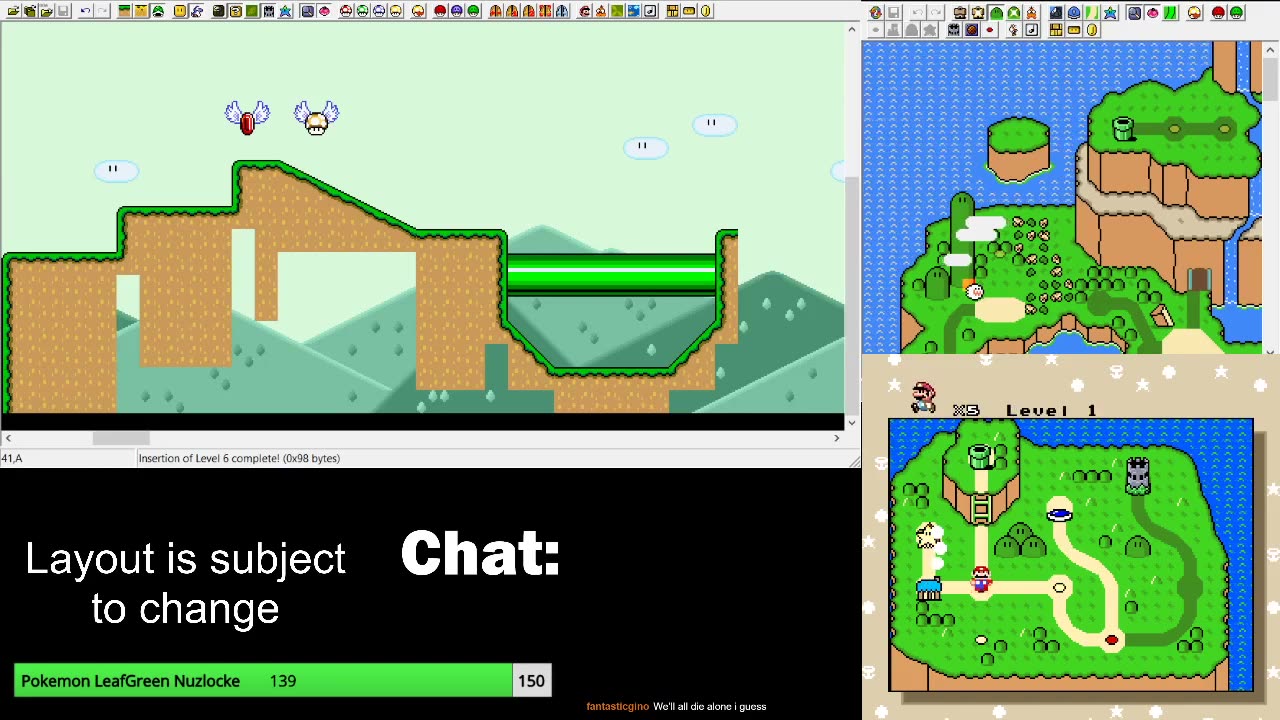Click the down arrow of level editor vertical scrollbar
Image resolution: width=1280 pixels, height=720 pixels.
[852, 423]
